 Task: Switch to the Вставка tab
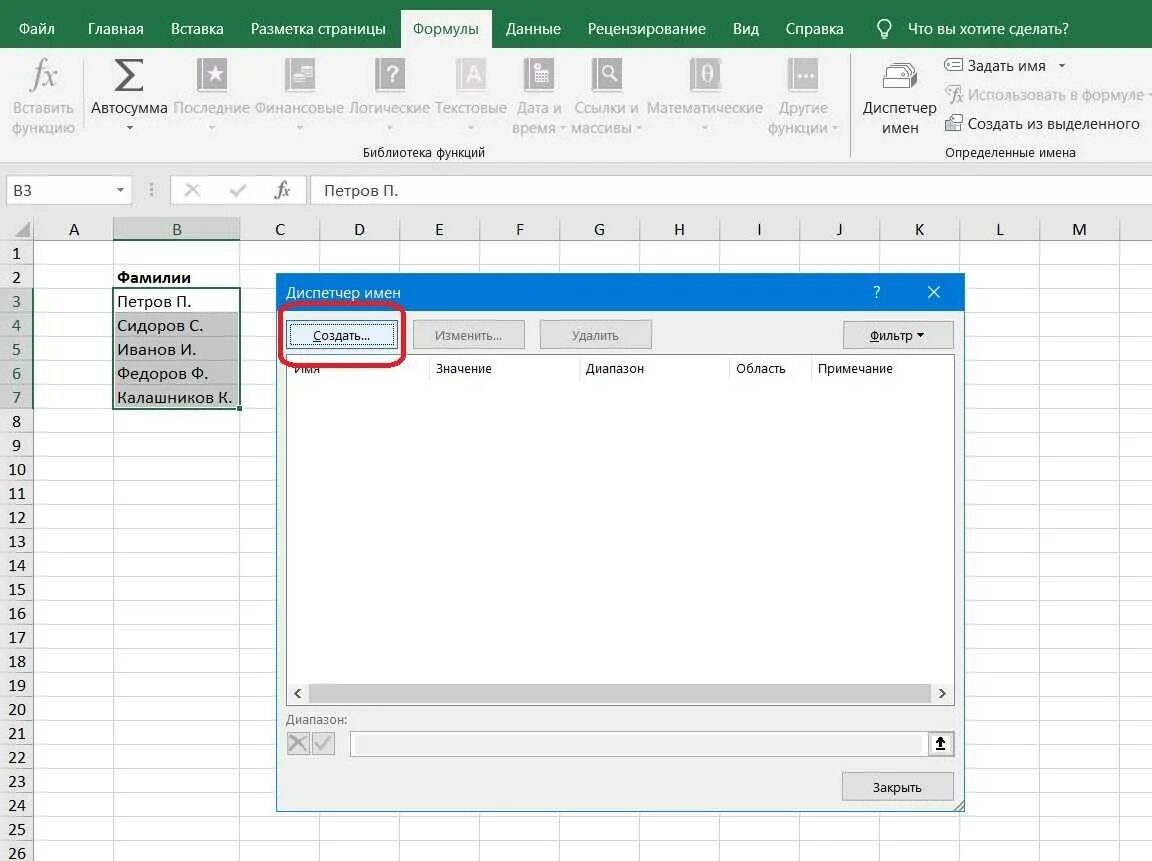197,29
